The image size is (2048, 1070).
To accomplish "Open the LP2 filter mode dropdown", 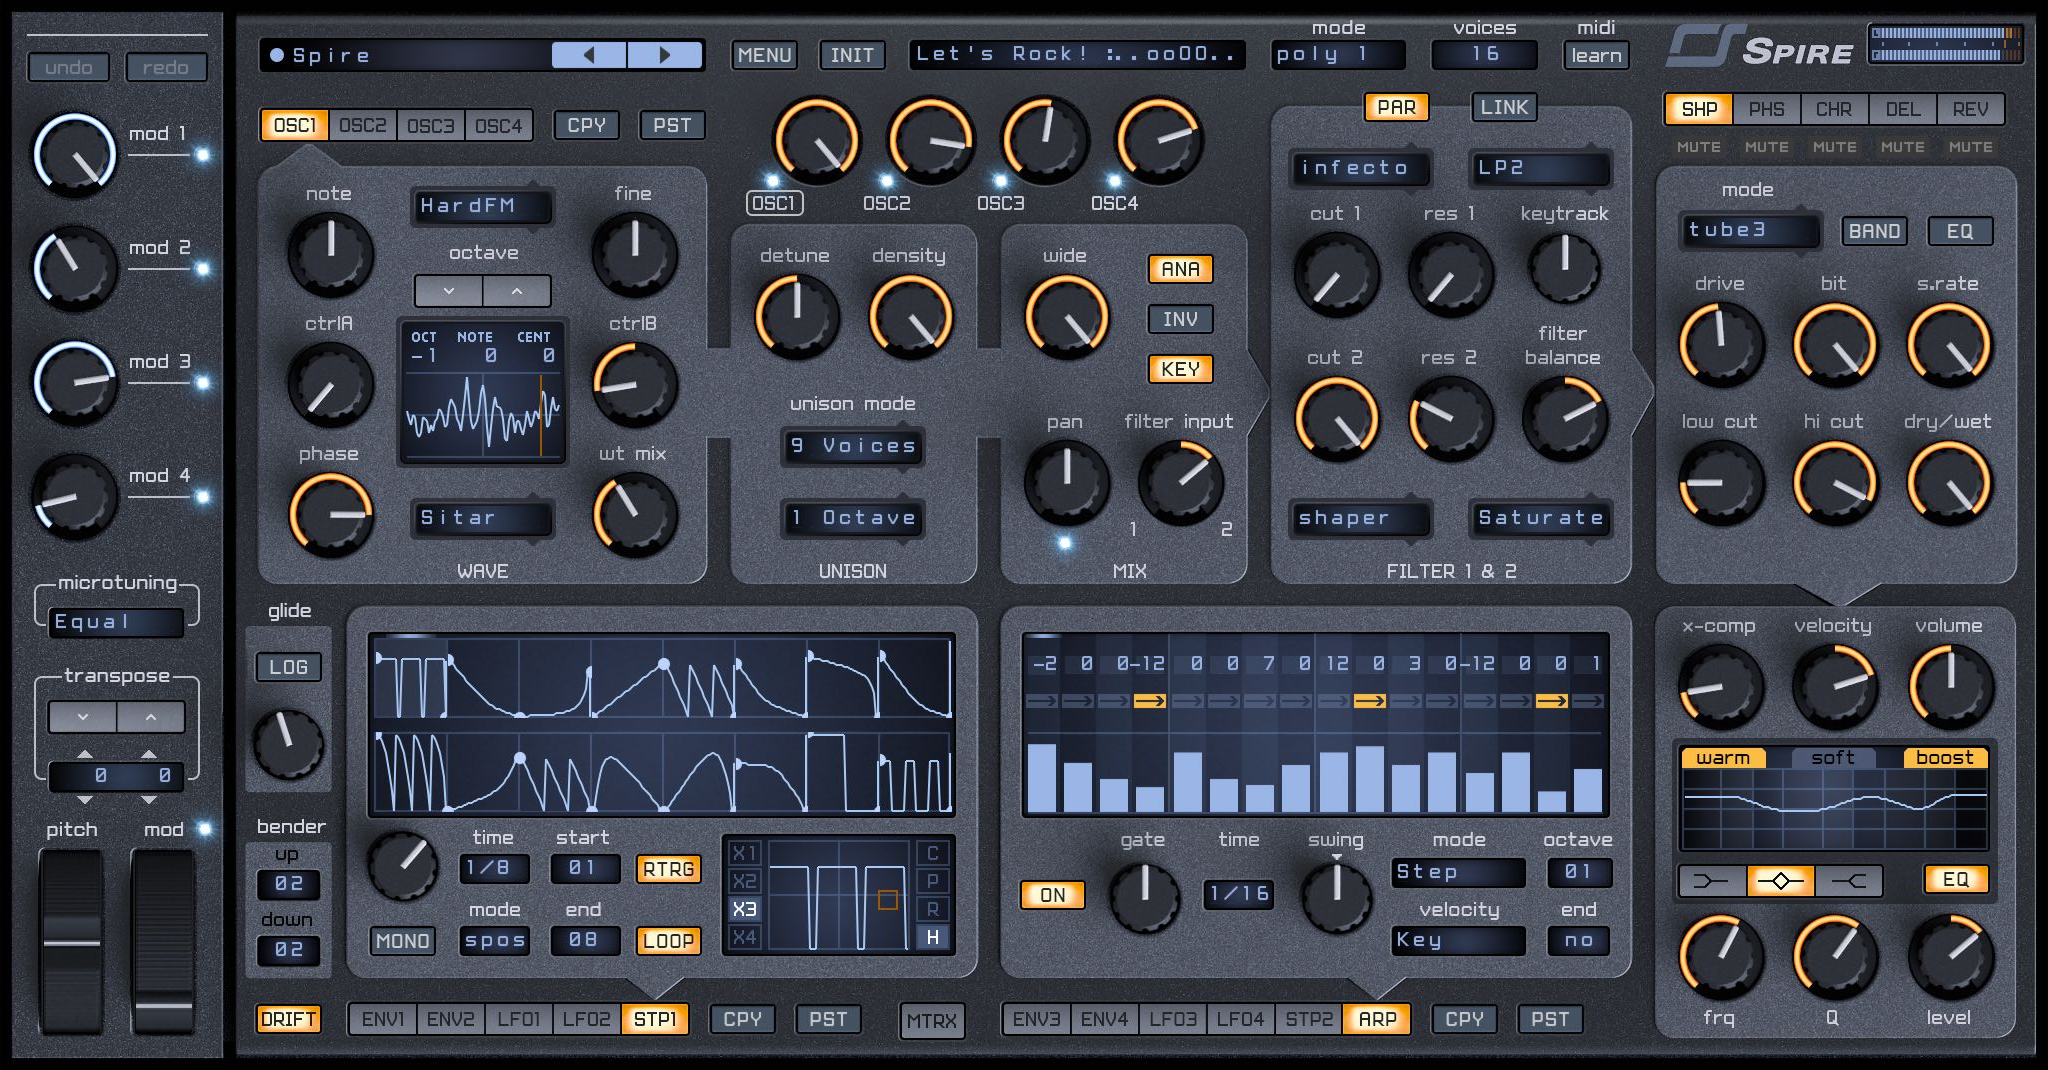I will tap(1540, 168).
